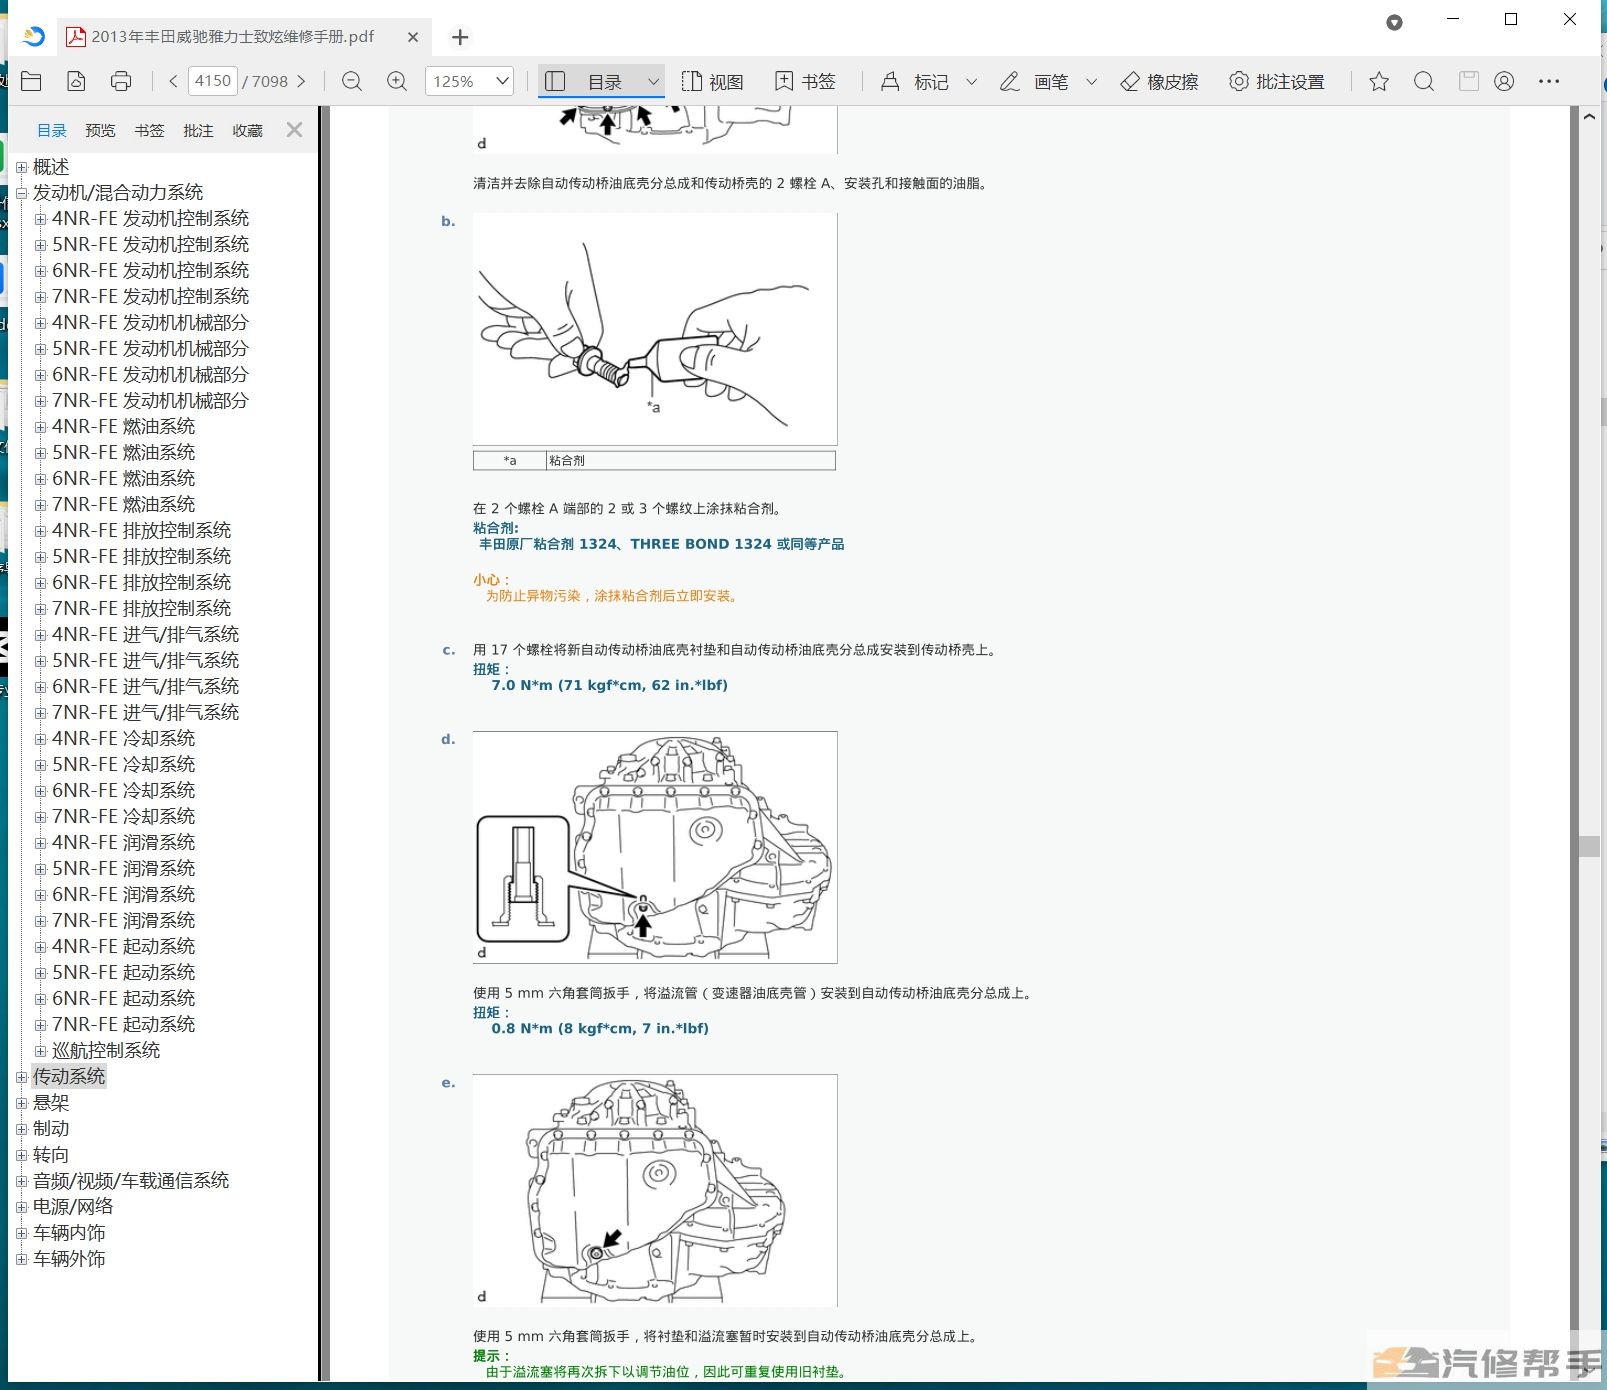This screenshot has width=1607, height=1390.
Task: Zoom out with minus magnifier
Action: click(x=352, y=82)
